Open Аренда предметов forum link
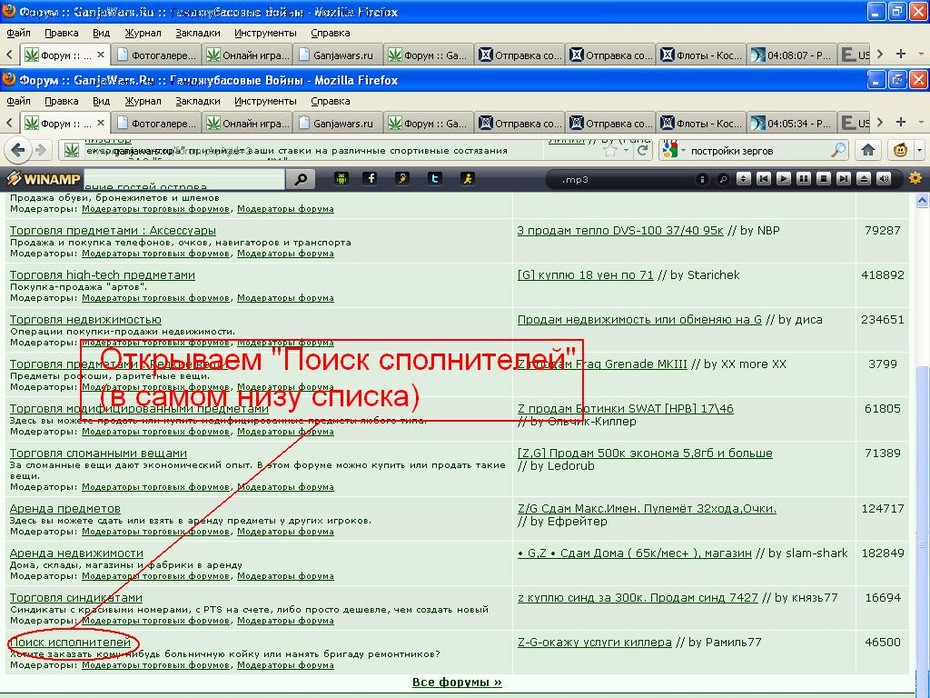Image resolution: width=930 pixels, height=698 pixels. click(x=65, y=509)
